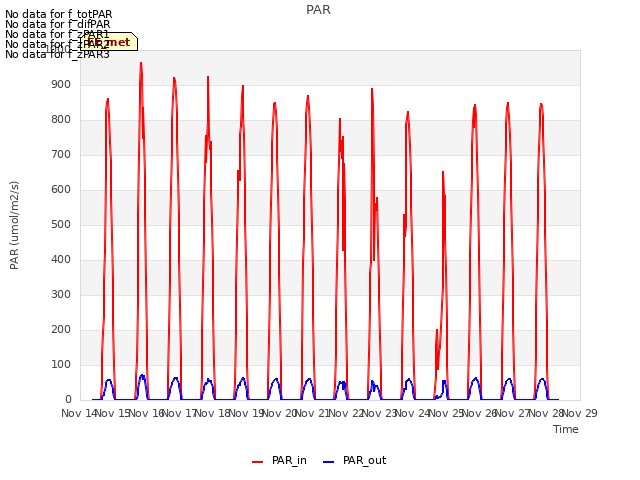The width and height of the screenshot is (640, 480).
Task: Click the 'No data for f_difPAR' message
Action: (58, 24)
